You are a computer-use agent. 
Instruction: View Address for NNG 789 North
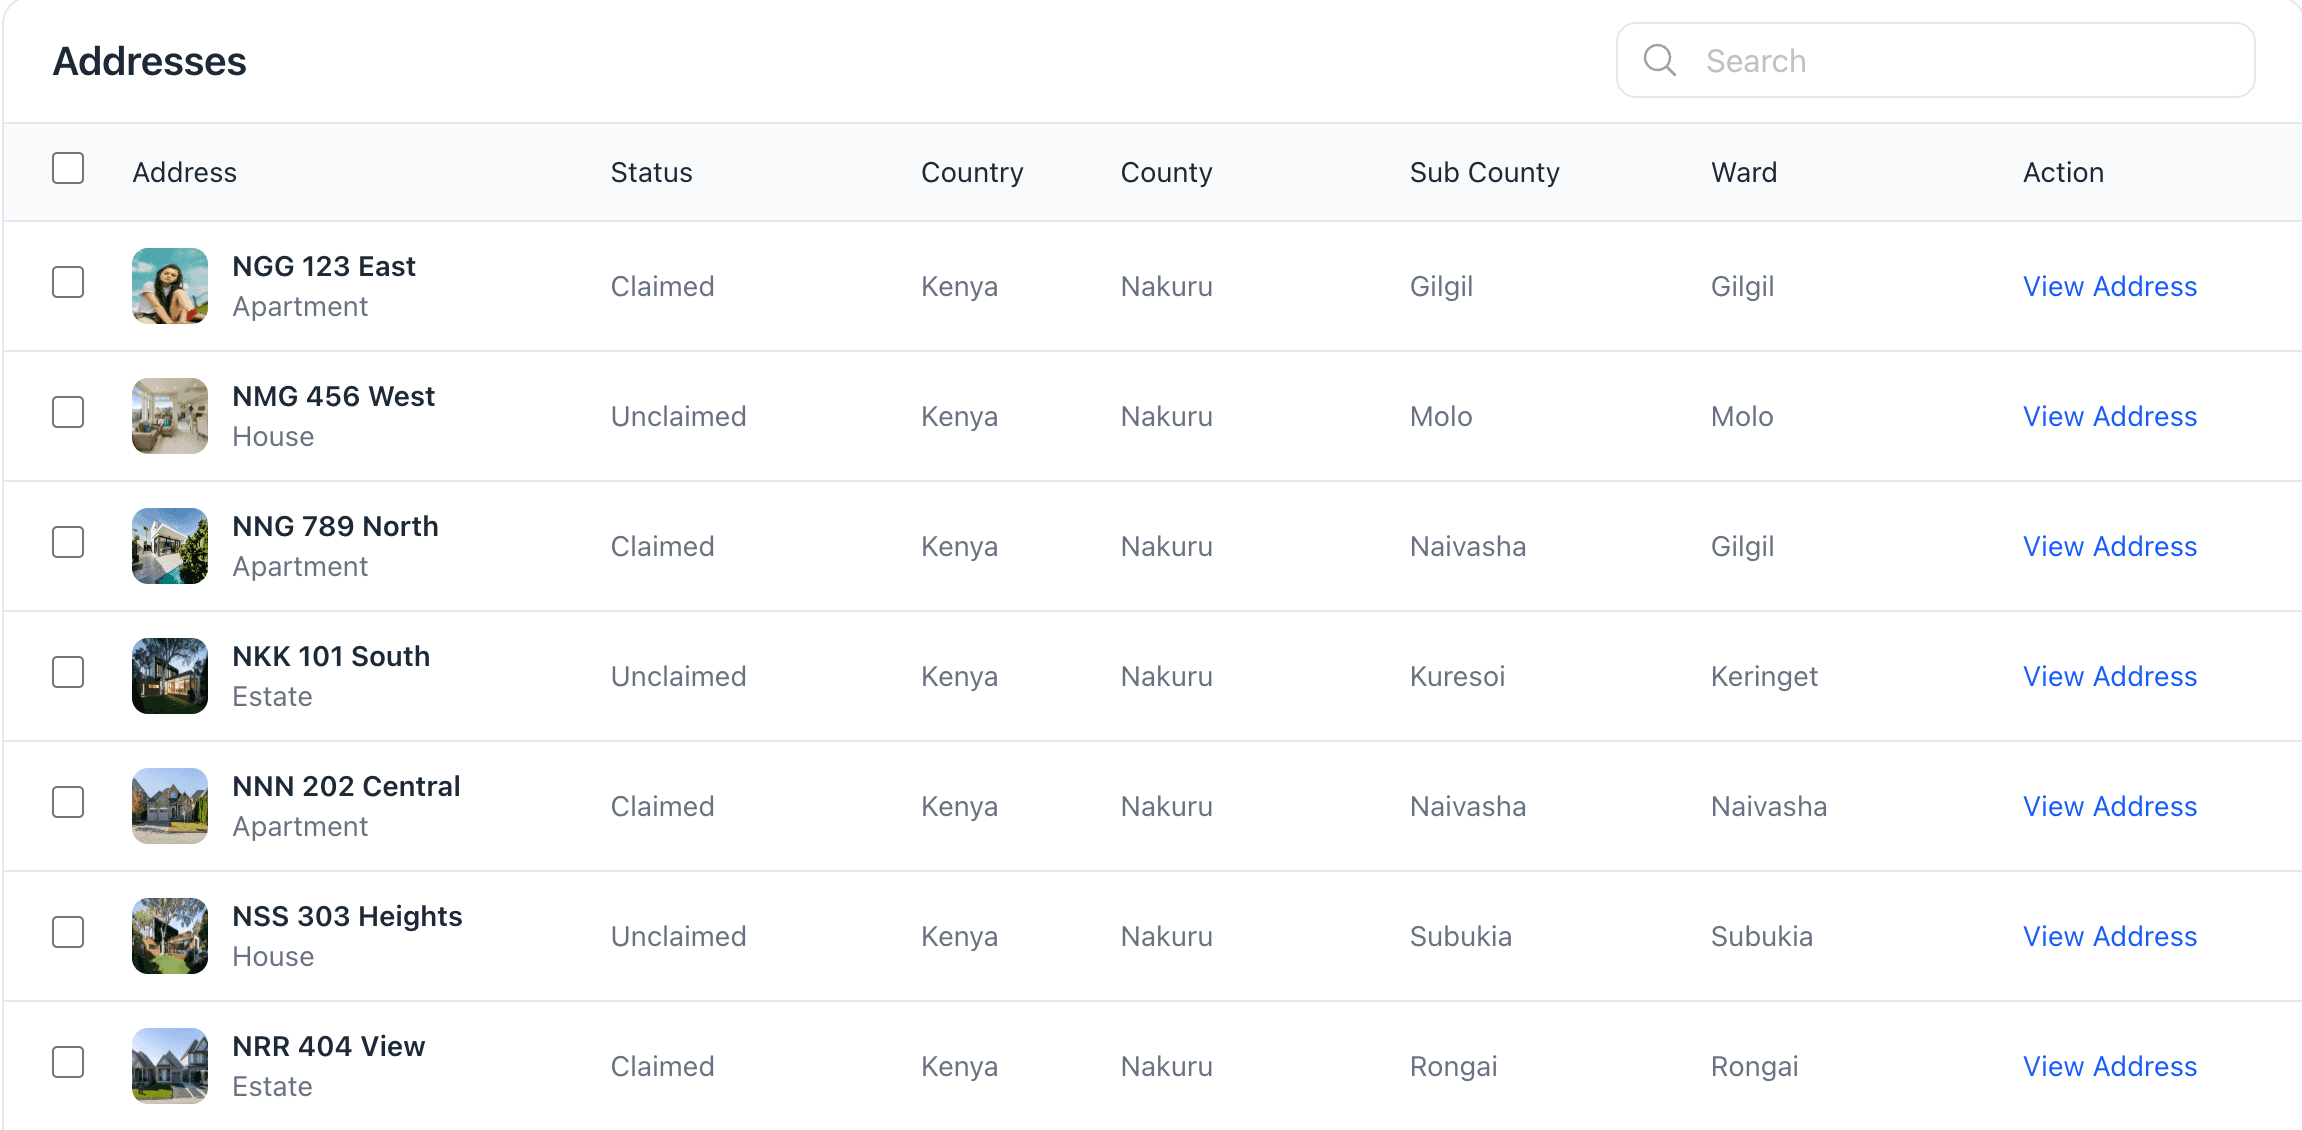[2110, 547]
